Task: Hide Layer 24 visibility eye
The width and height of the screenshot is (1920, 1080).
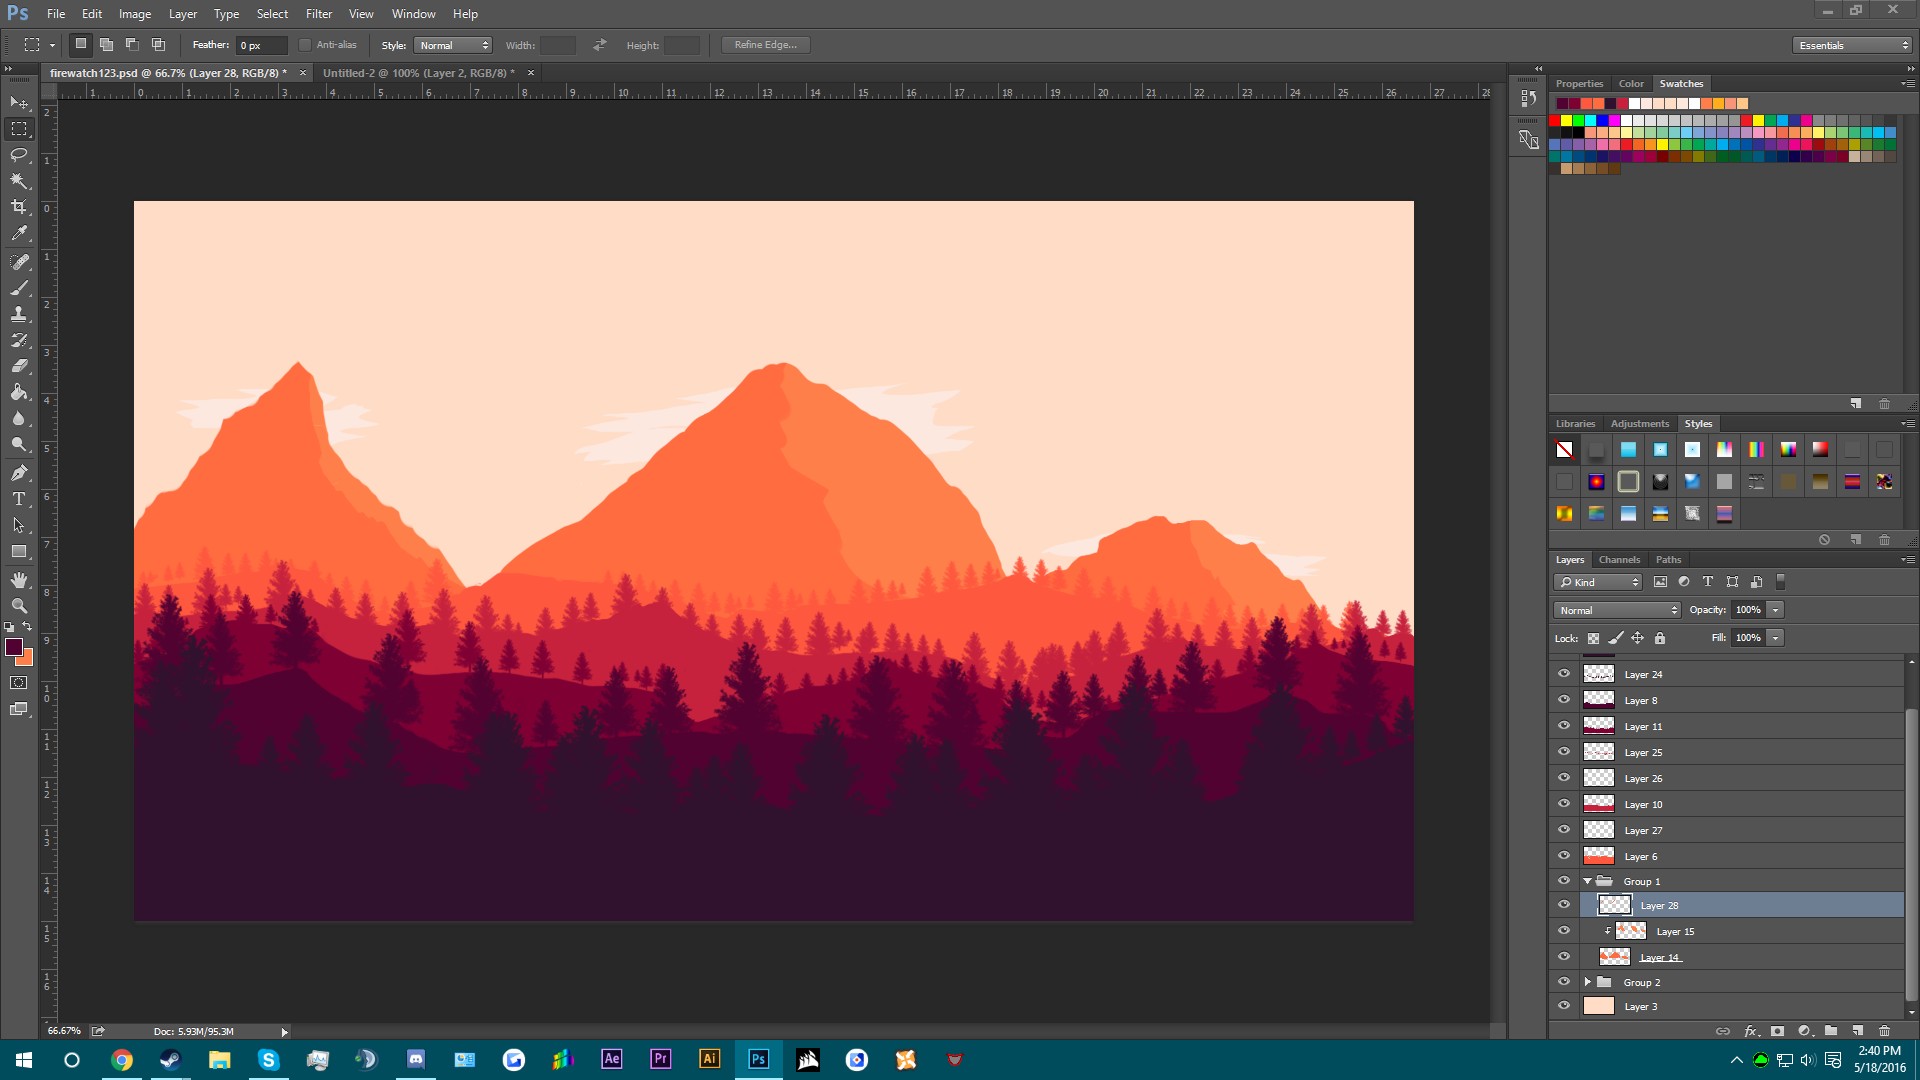Action: coord(1564,674)
